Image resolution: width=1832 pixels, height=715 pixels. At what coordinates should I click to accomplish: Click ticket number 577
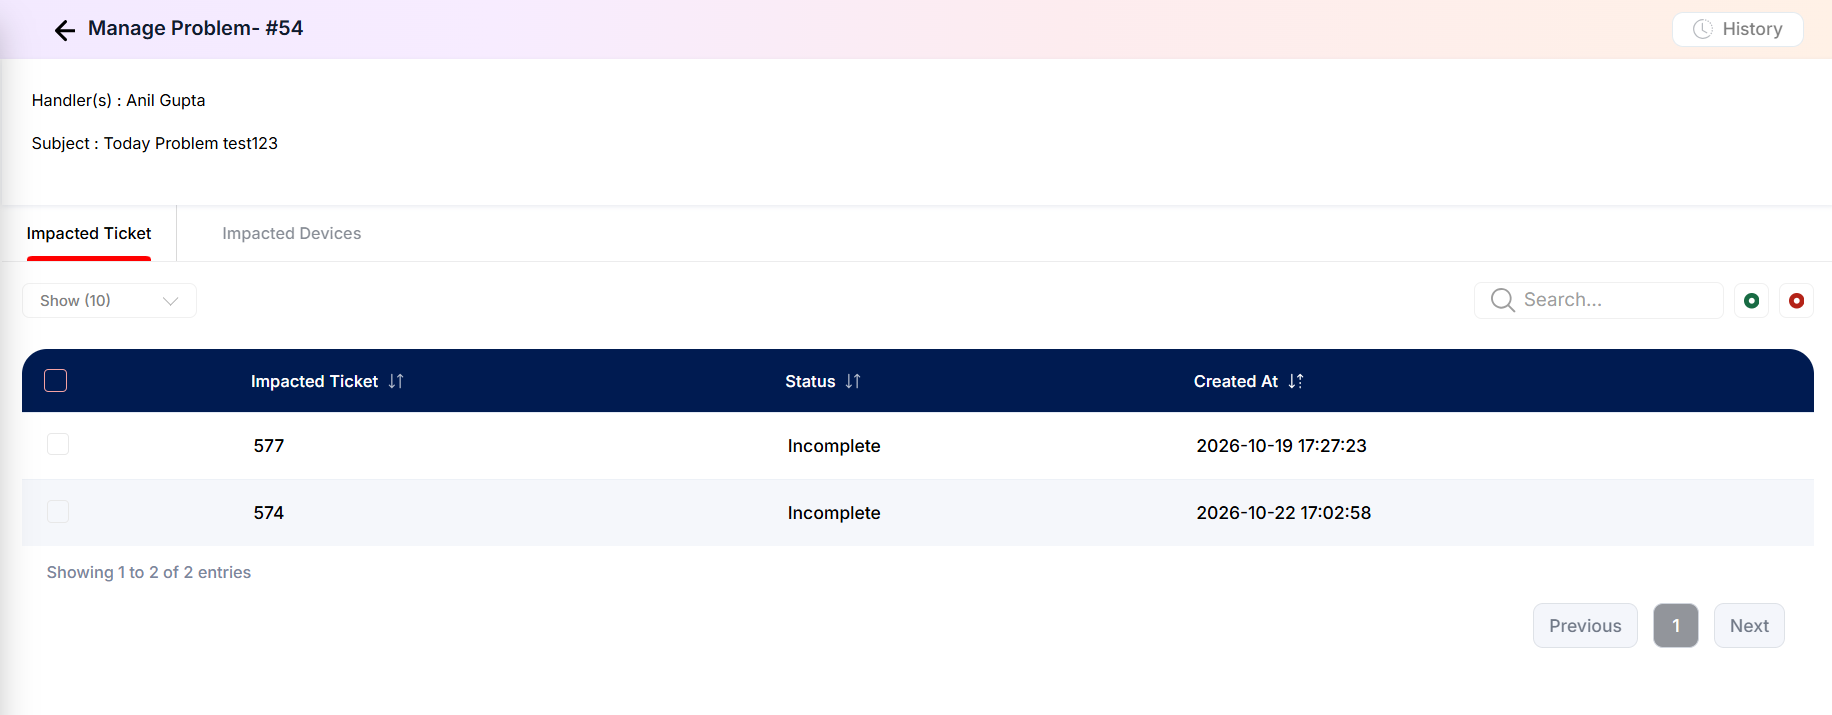(x=269, y=445)
